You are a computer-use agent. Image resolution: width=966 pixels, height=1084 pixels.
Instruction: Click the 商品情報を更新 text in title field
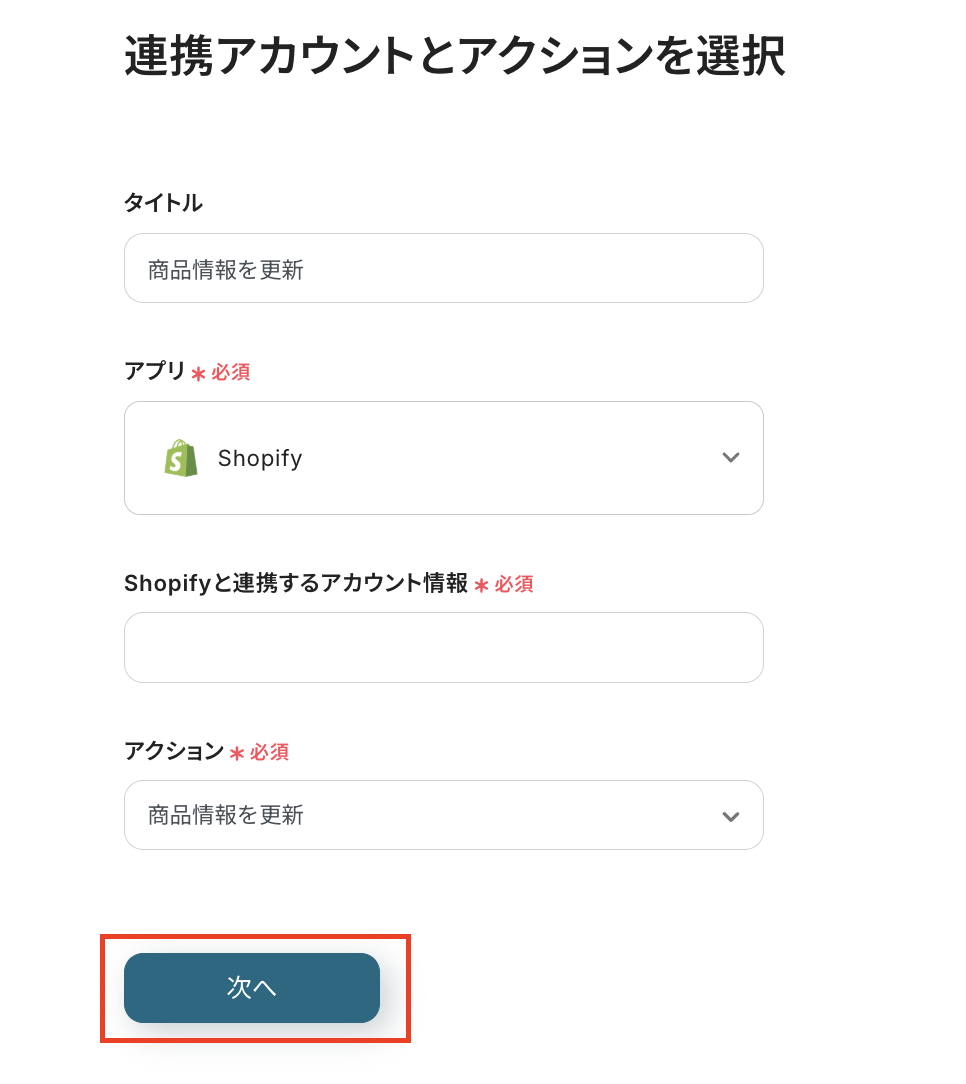[x=226, y=269]
